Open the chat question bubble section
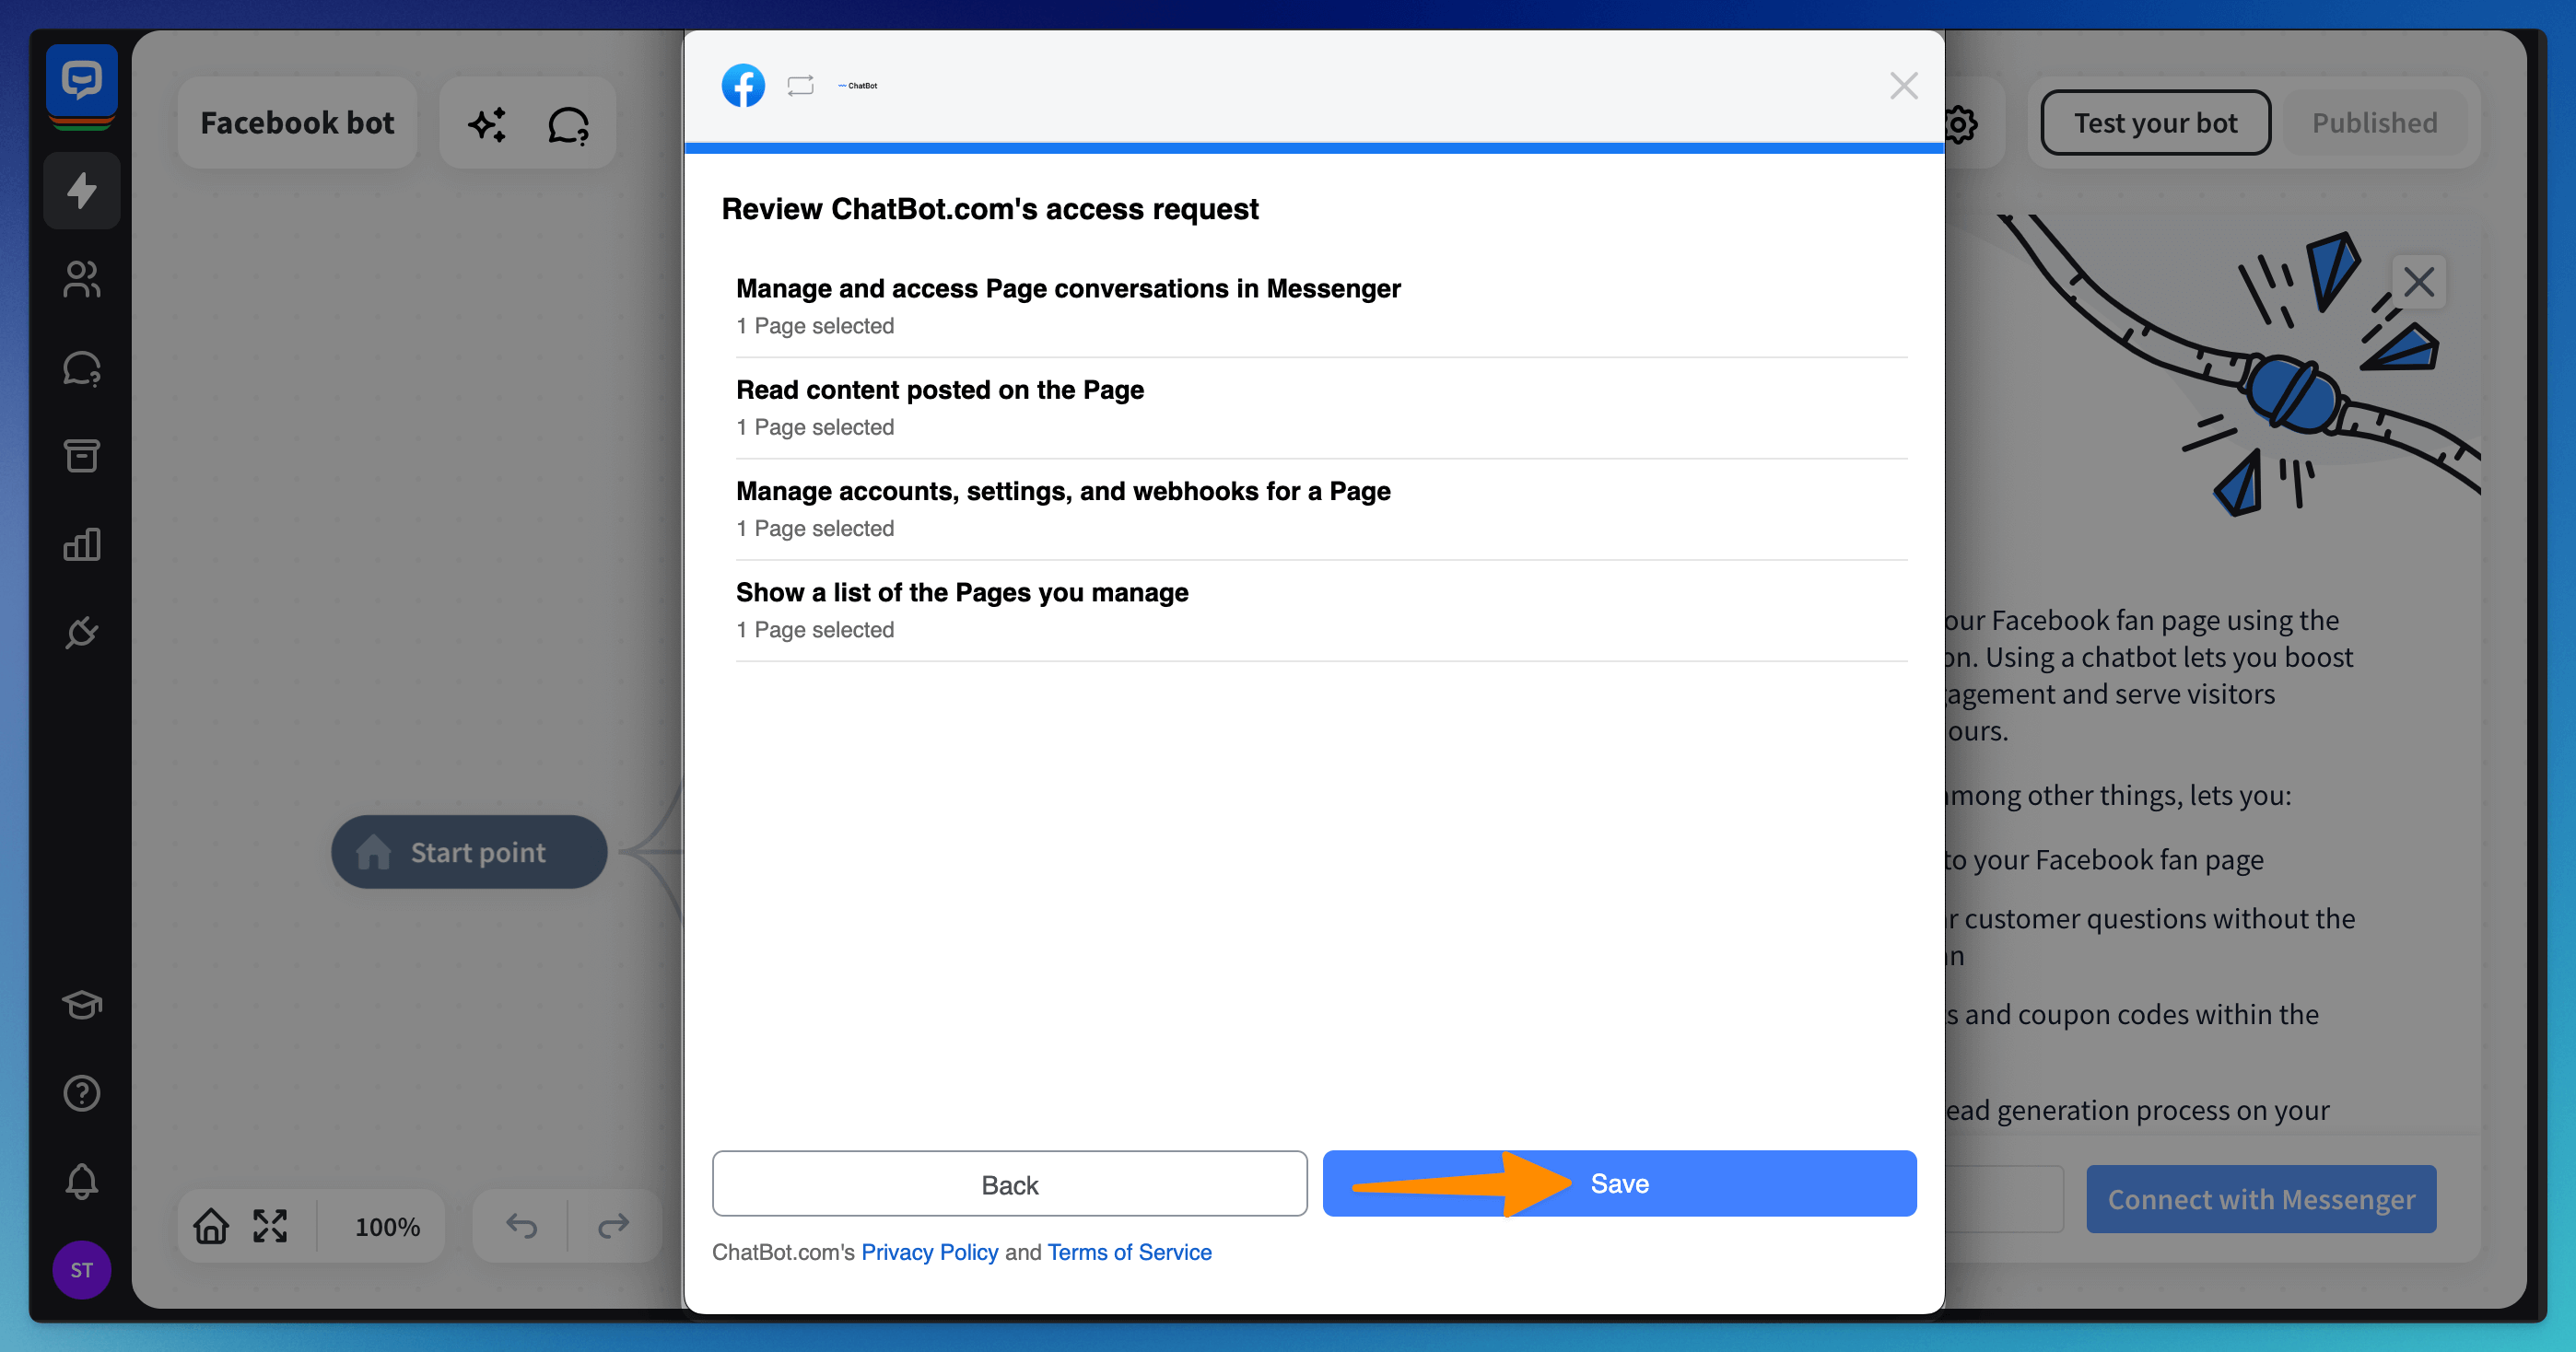2576x1352 pixels. [81, 368]
